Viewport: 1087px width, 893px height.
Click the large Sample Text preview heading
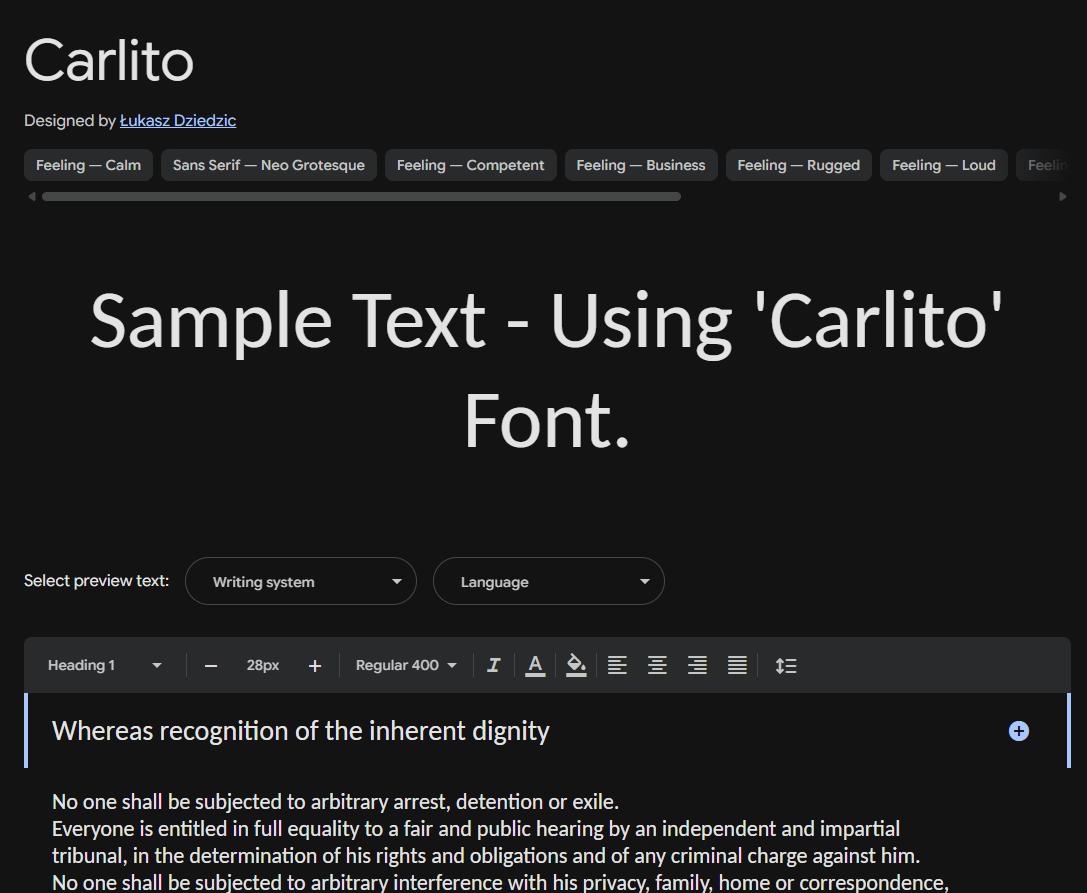pyautogui.click(x=546, y=370)
